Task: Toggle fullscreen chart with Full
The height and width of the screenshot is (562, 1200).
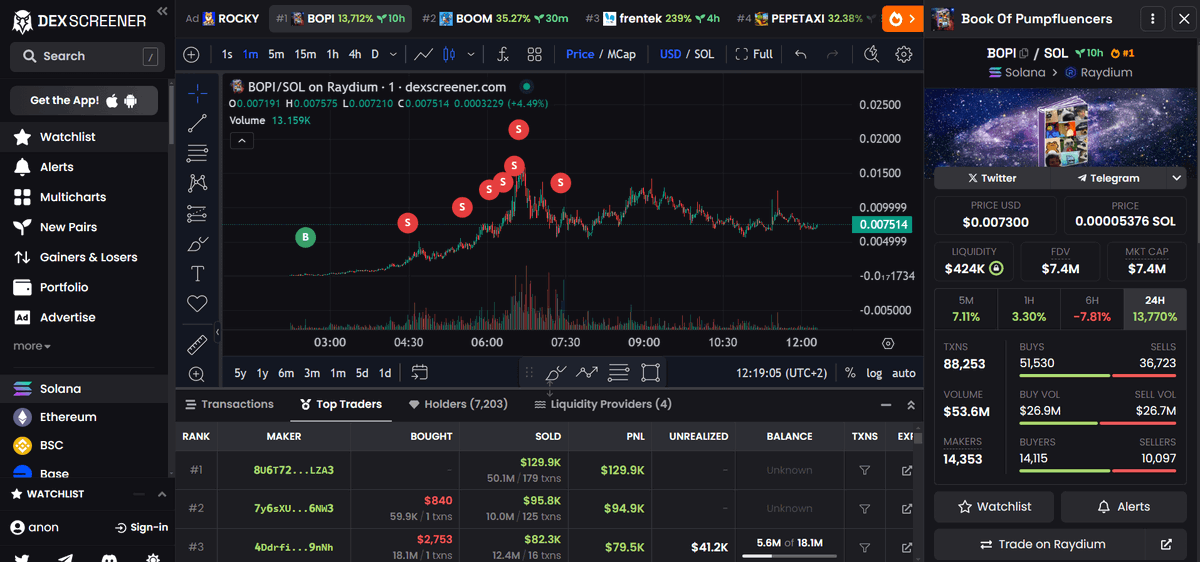Action: point(754,54)
